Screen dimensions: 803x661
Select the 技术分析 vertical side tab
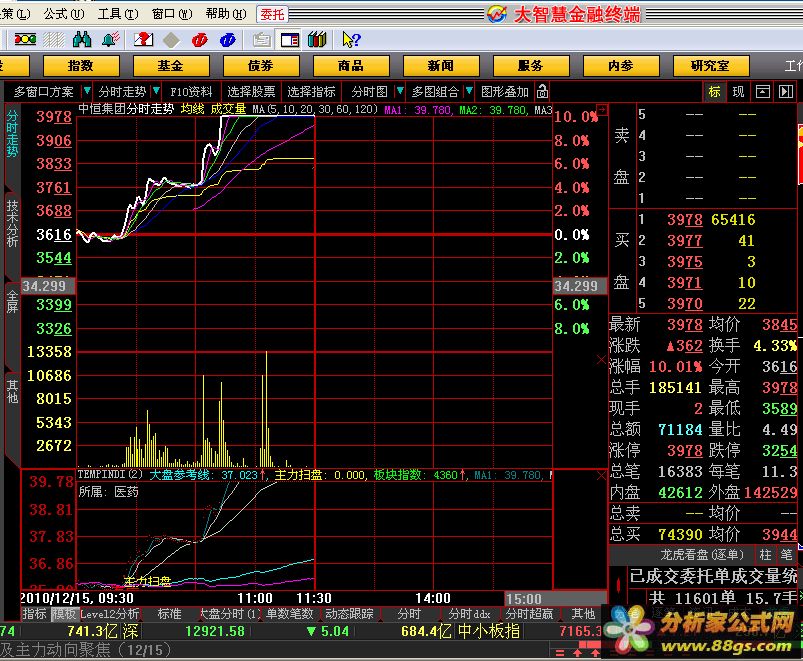pos(12,224)
